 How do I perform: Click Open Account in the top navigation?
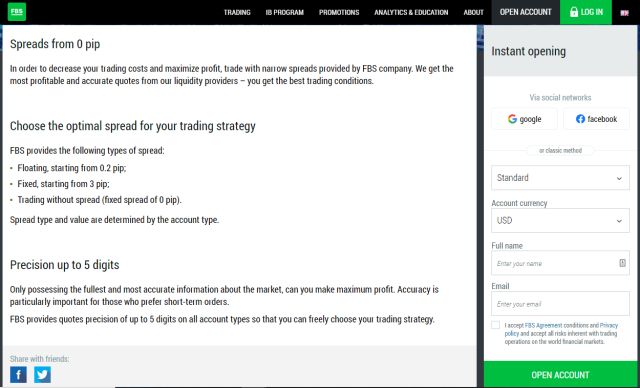[525, 12]
